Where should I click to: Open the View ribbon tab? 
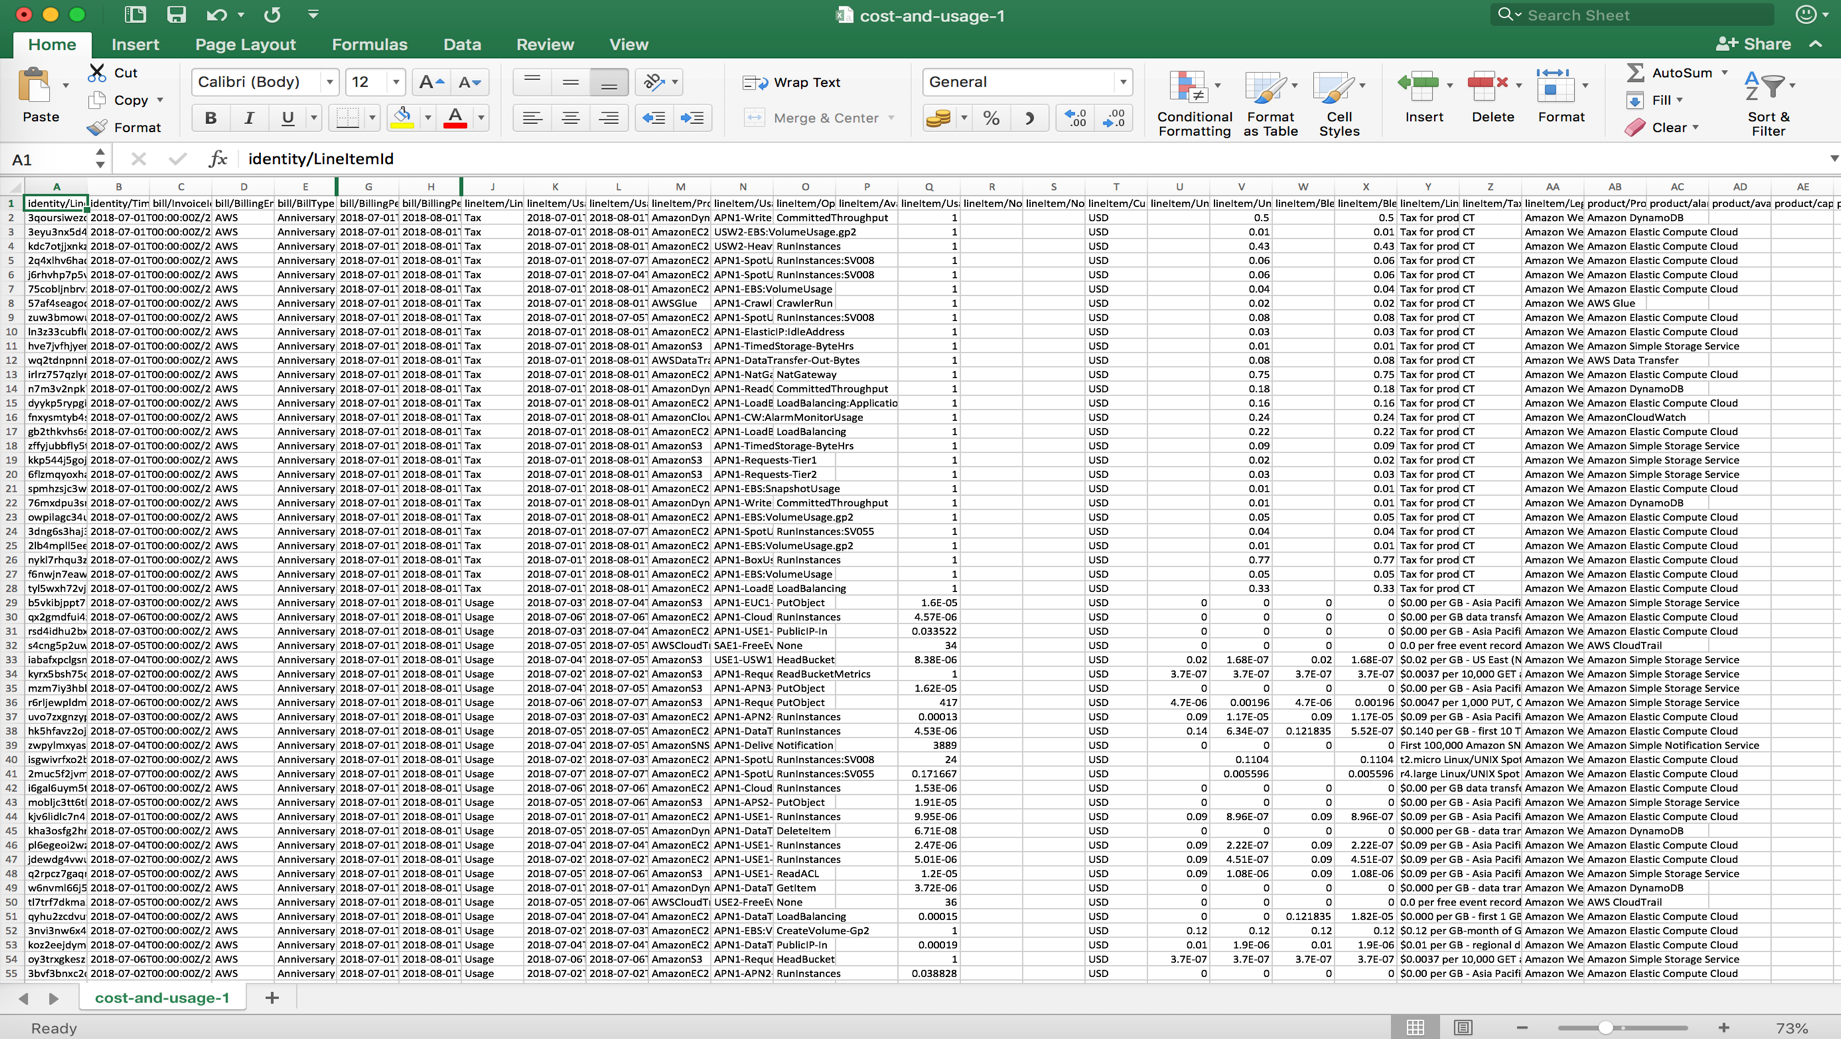click(628, 44)
